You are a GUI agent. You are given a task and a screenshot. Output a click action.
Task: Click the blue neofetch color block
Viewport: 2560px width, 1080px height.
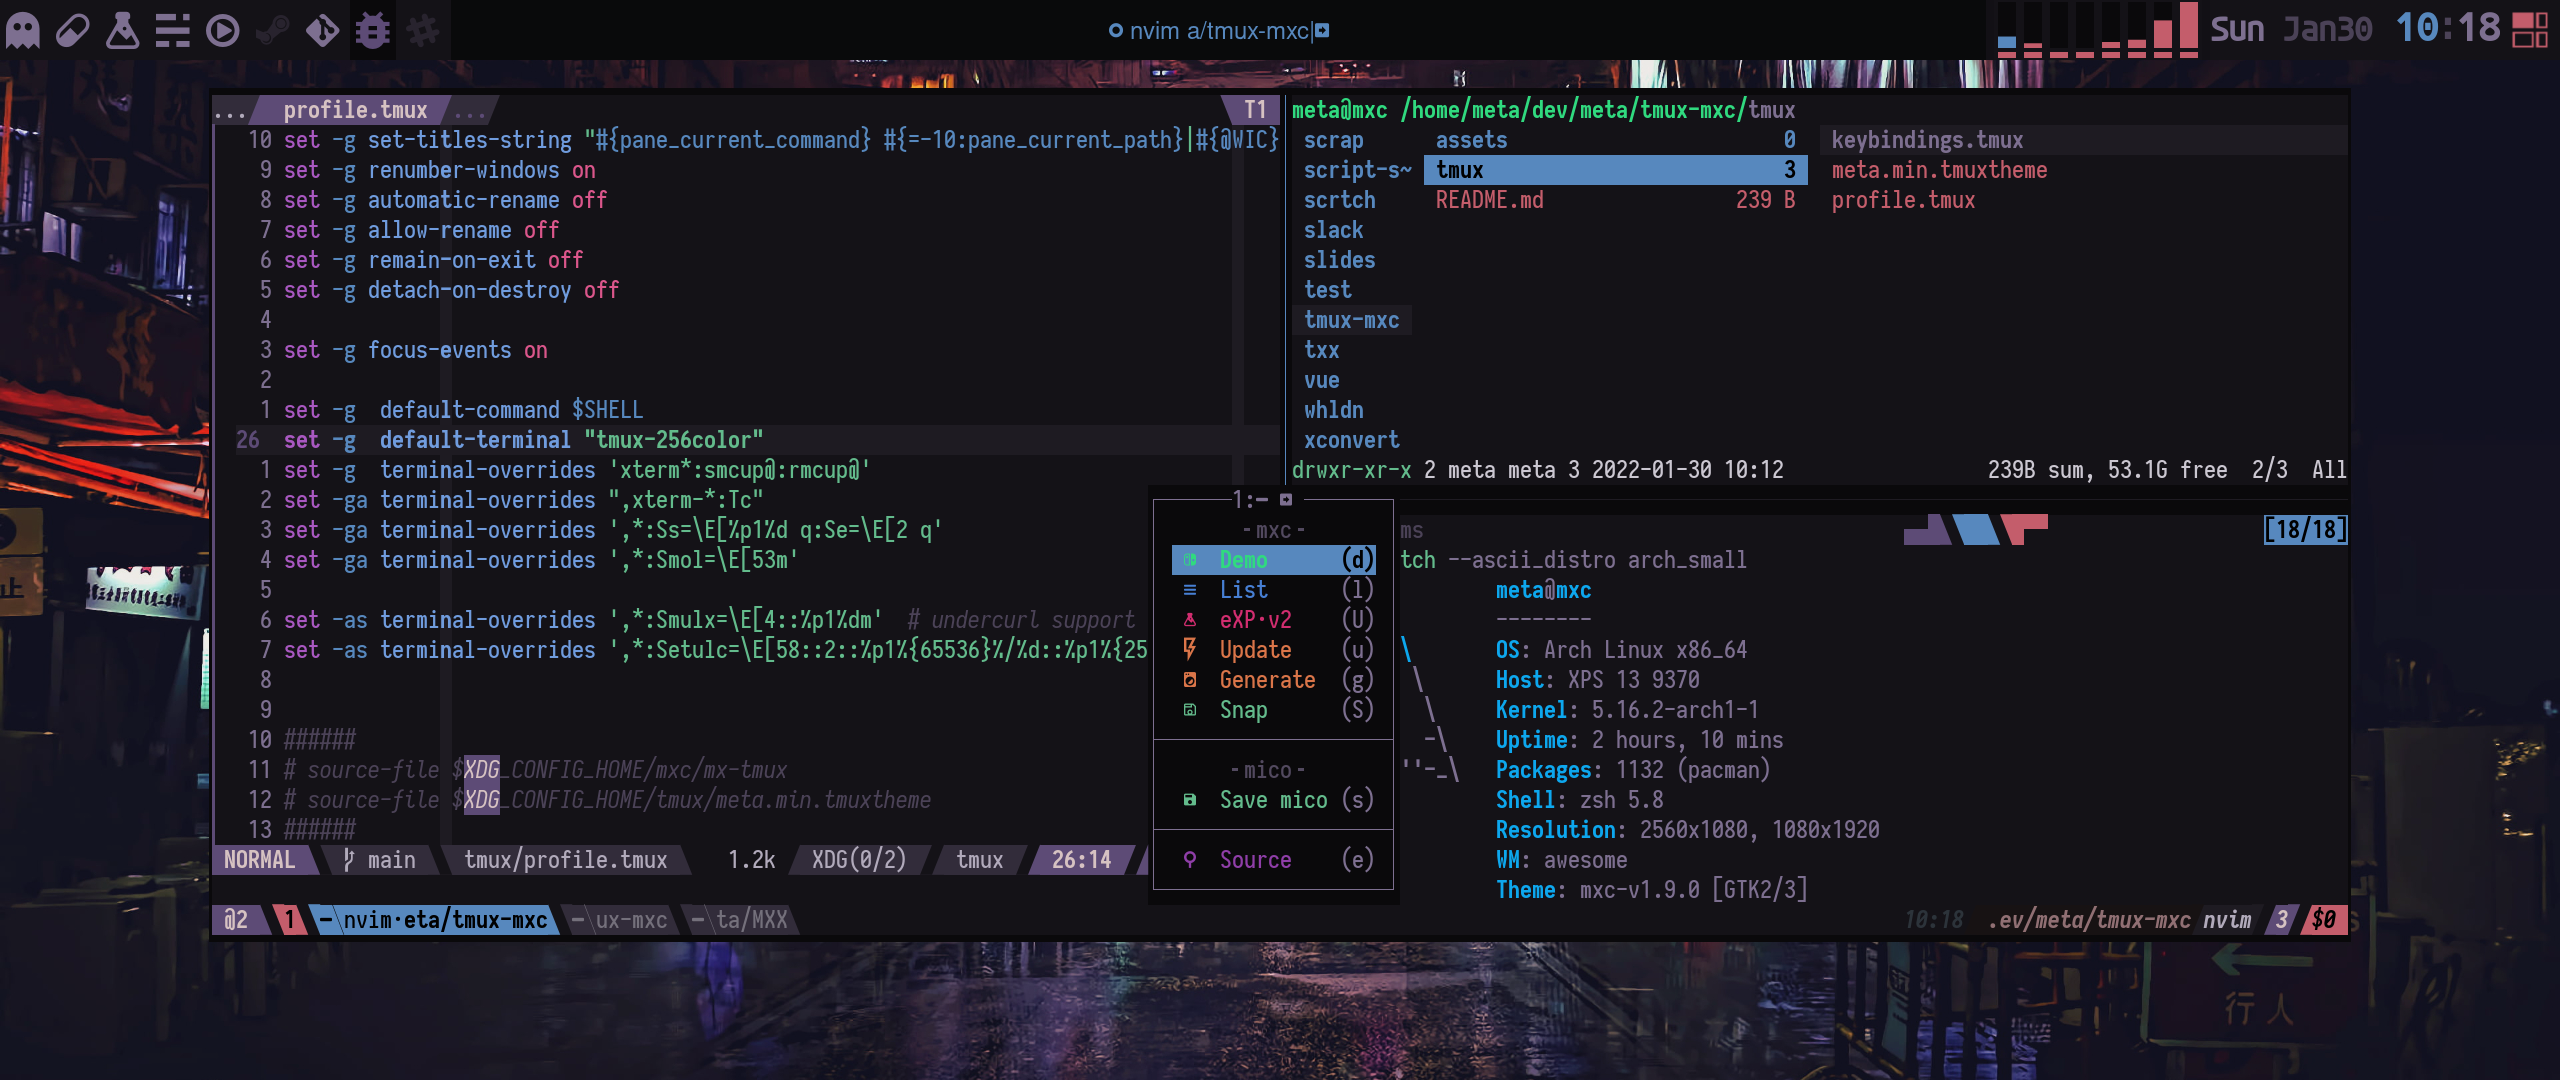1975,529
